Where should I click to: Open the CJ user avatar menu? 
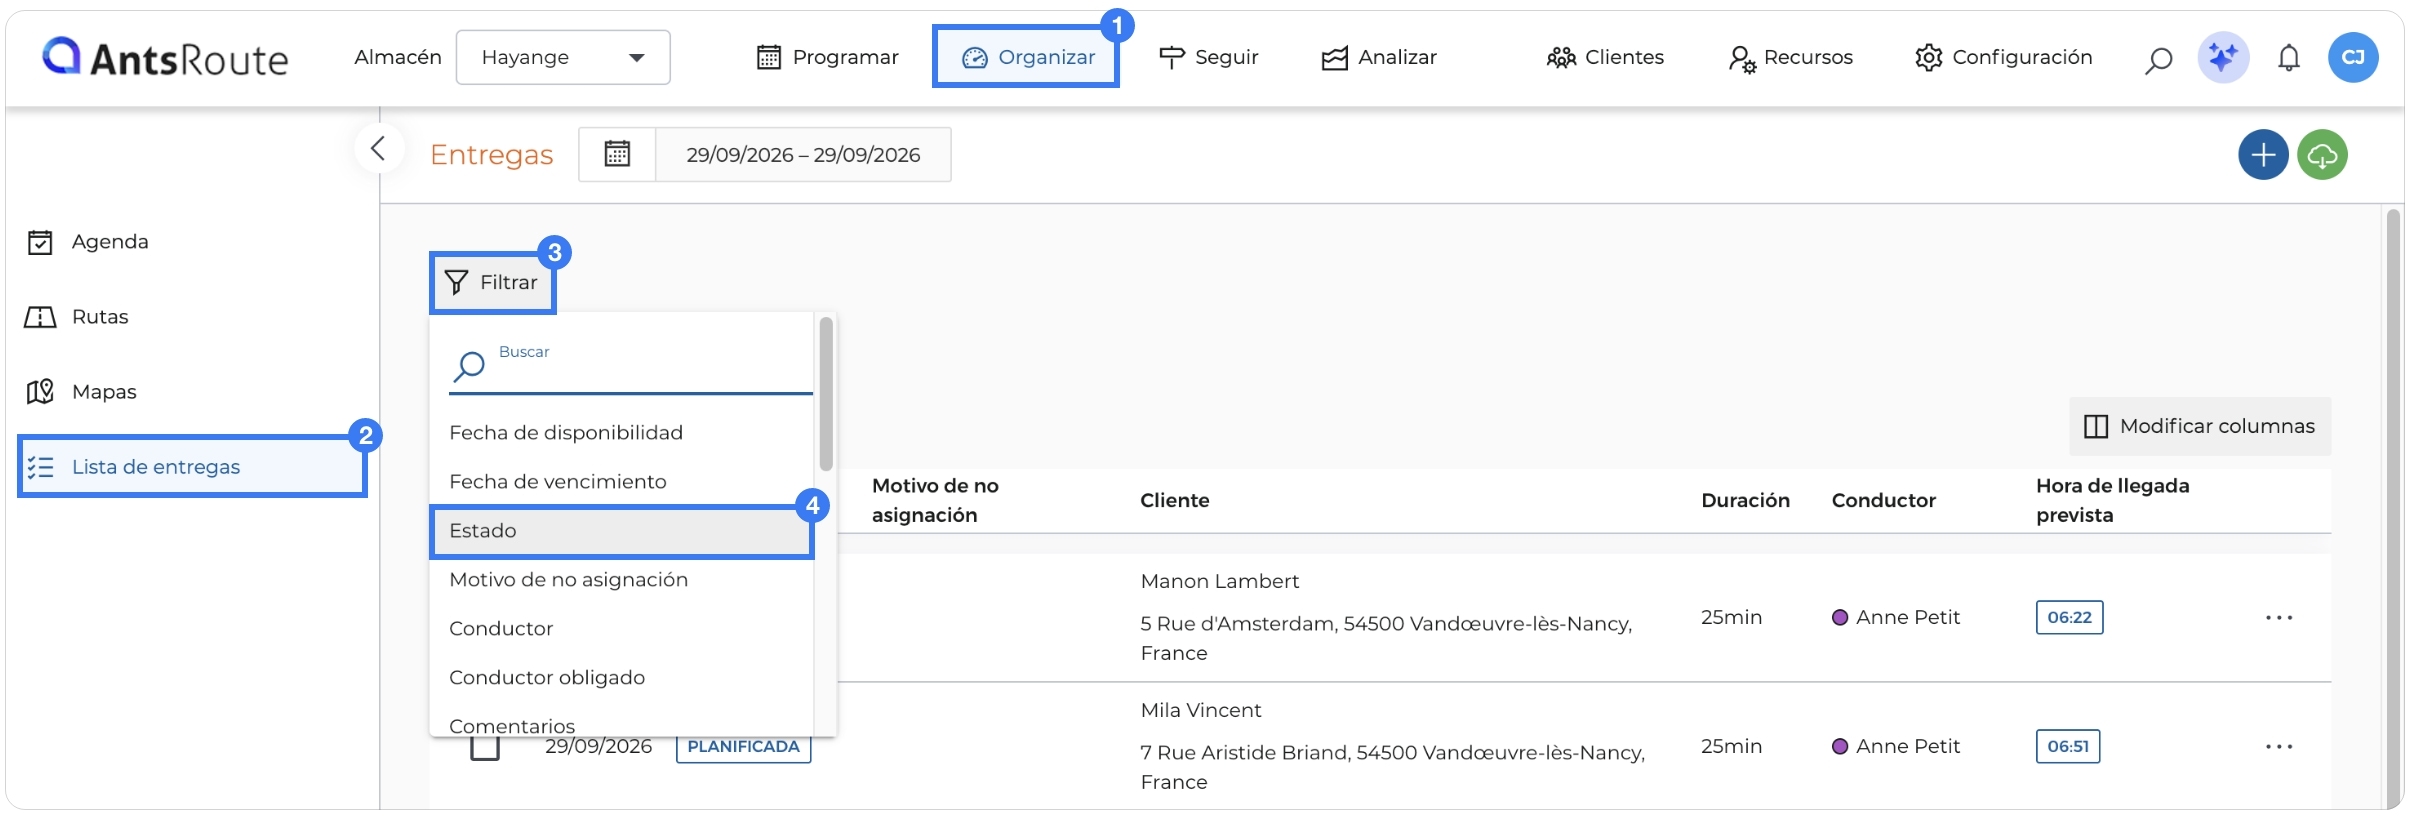pos(2353,57)
